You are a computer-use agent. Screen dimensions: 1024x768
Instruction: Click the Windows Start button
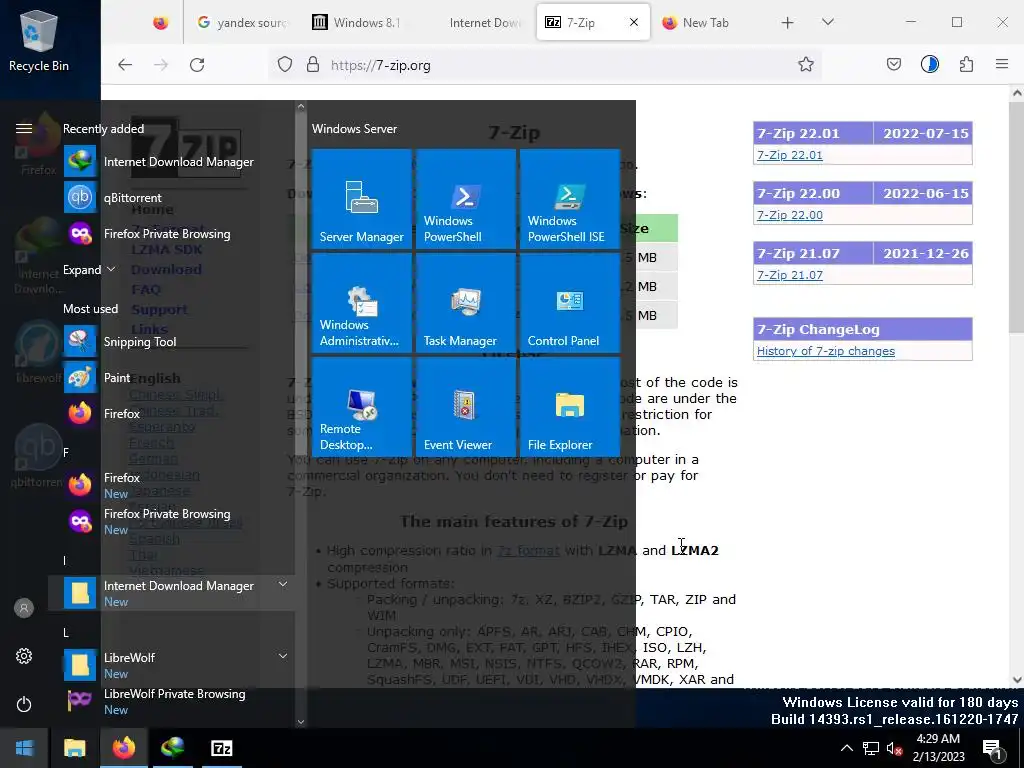(x=24, y=748)
